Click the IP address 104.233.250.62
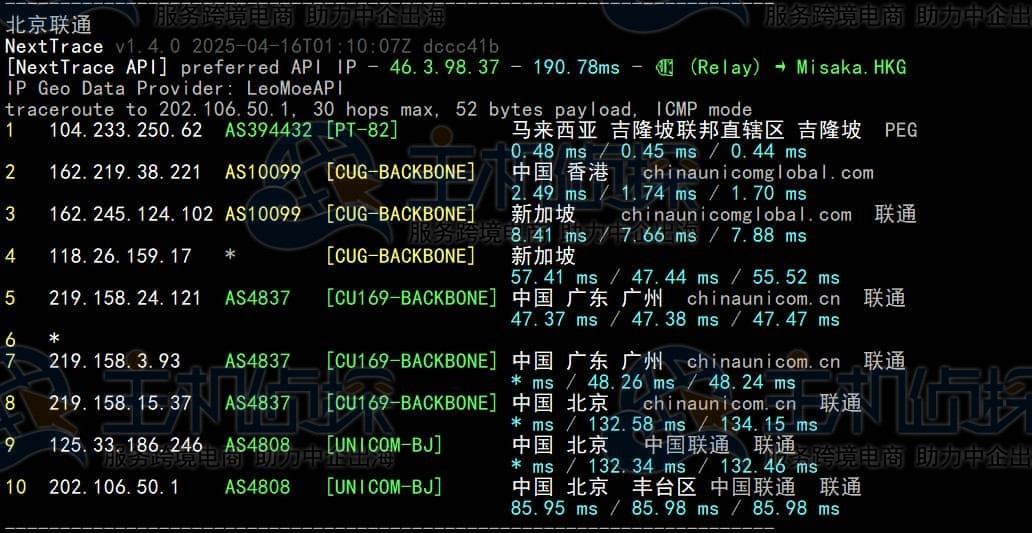 tap(125, 130)
